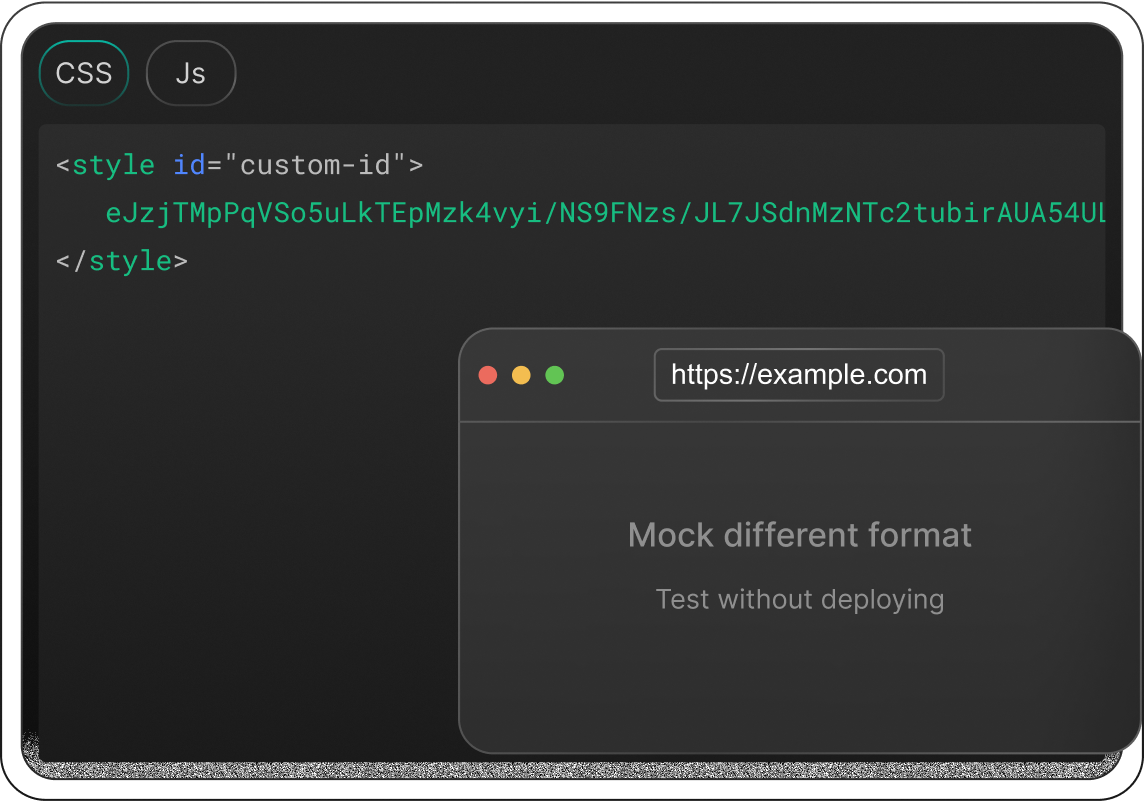The width and height of the screenshot is (1144, 801).
Task: Click the "Mock different format" heading
Action: pyautogui.click(x=800, y=535)
